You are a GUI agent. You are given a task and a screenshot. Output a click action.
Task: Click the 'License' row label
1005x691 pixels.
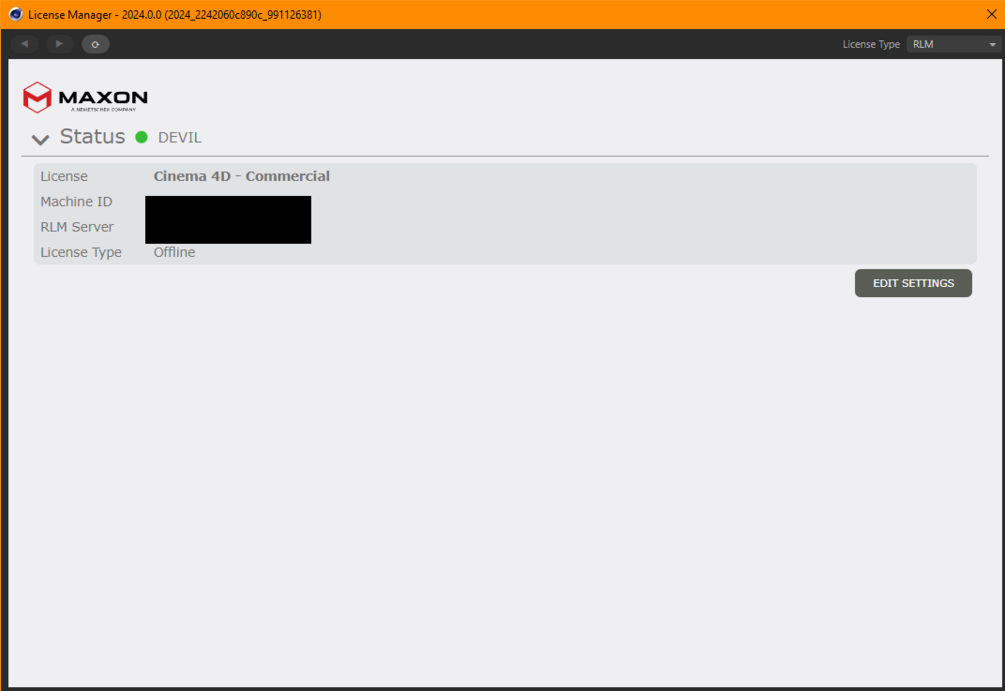[64, 176]
